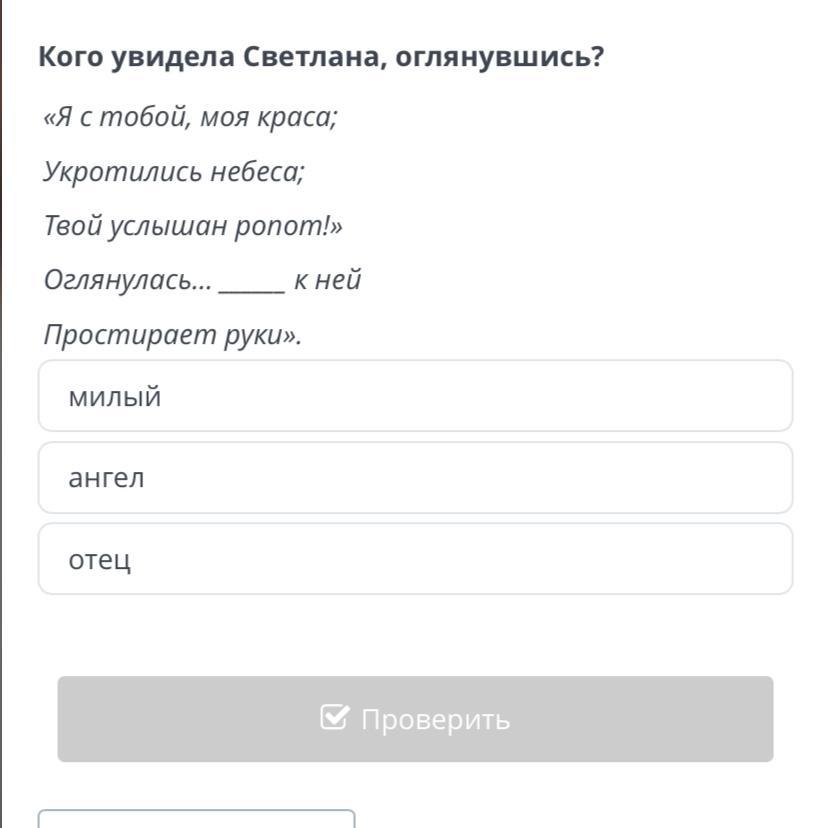Screen dimensions: 828x828
Task: Click the word «оглянувшись?» in the heading
Action: [500, 57]
